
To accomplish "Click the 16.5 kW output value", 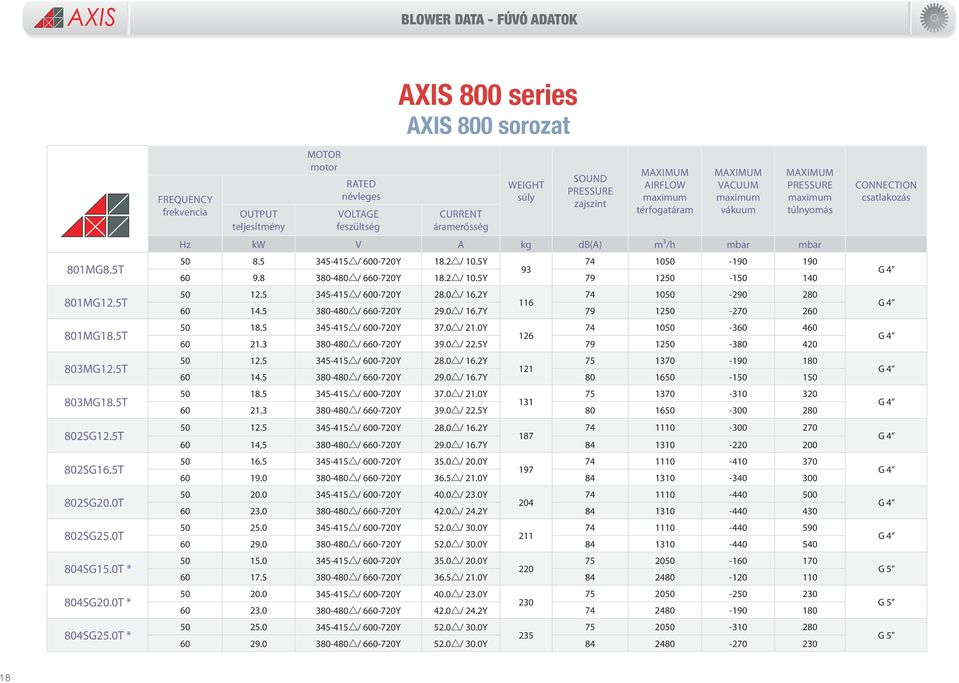I will pos(258,462).
